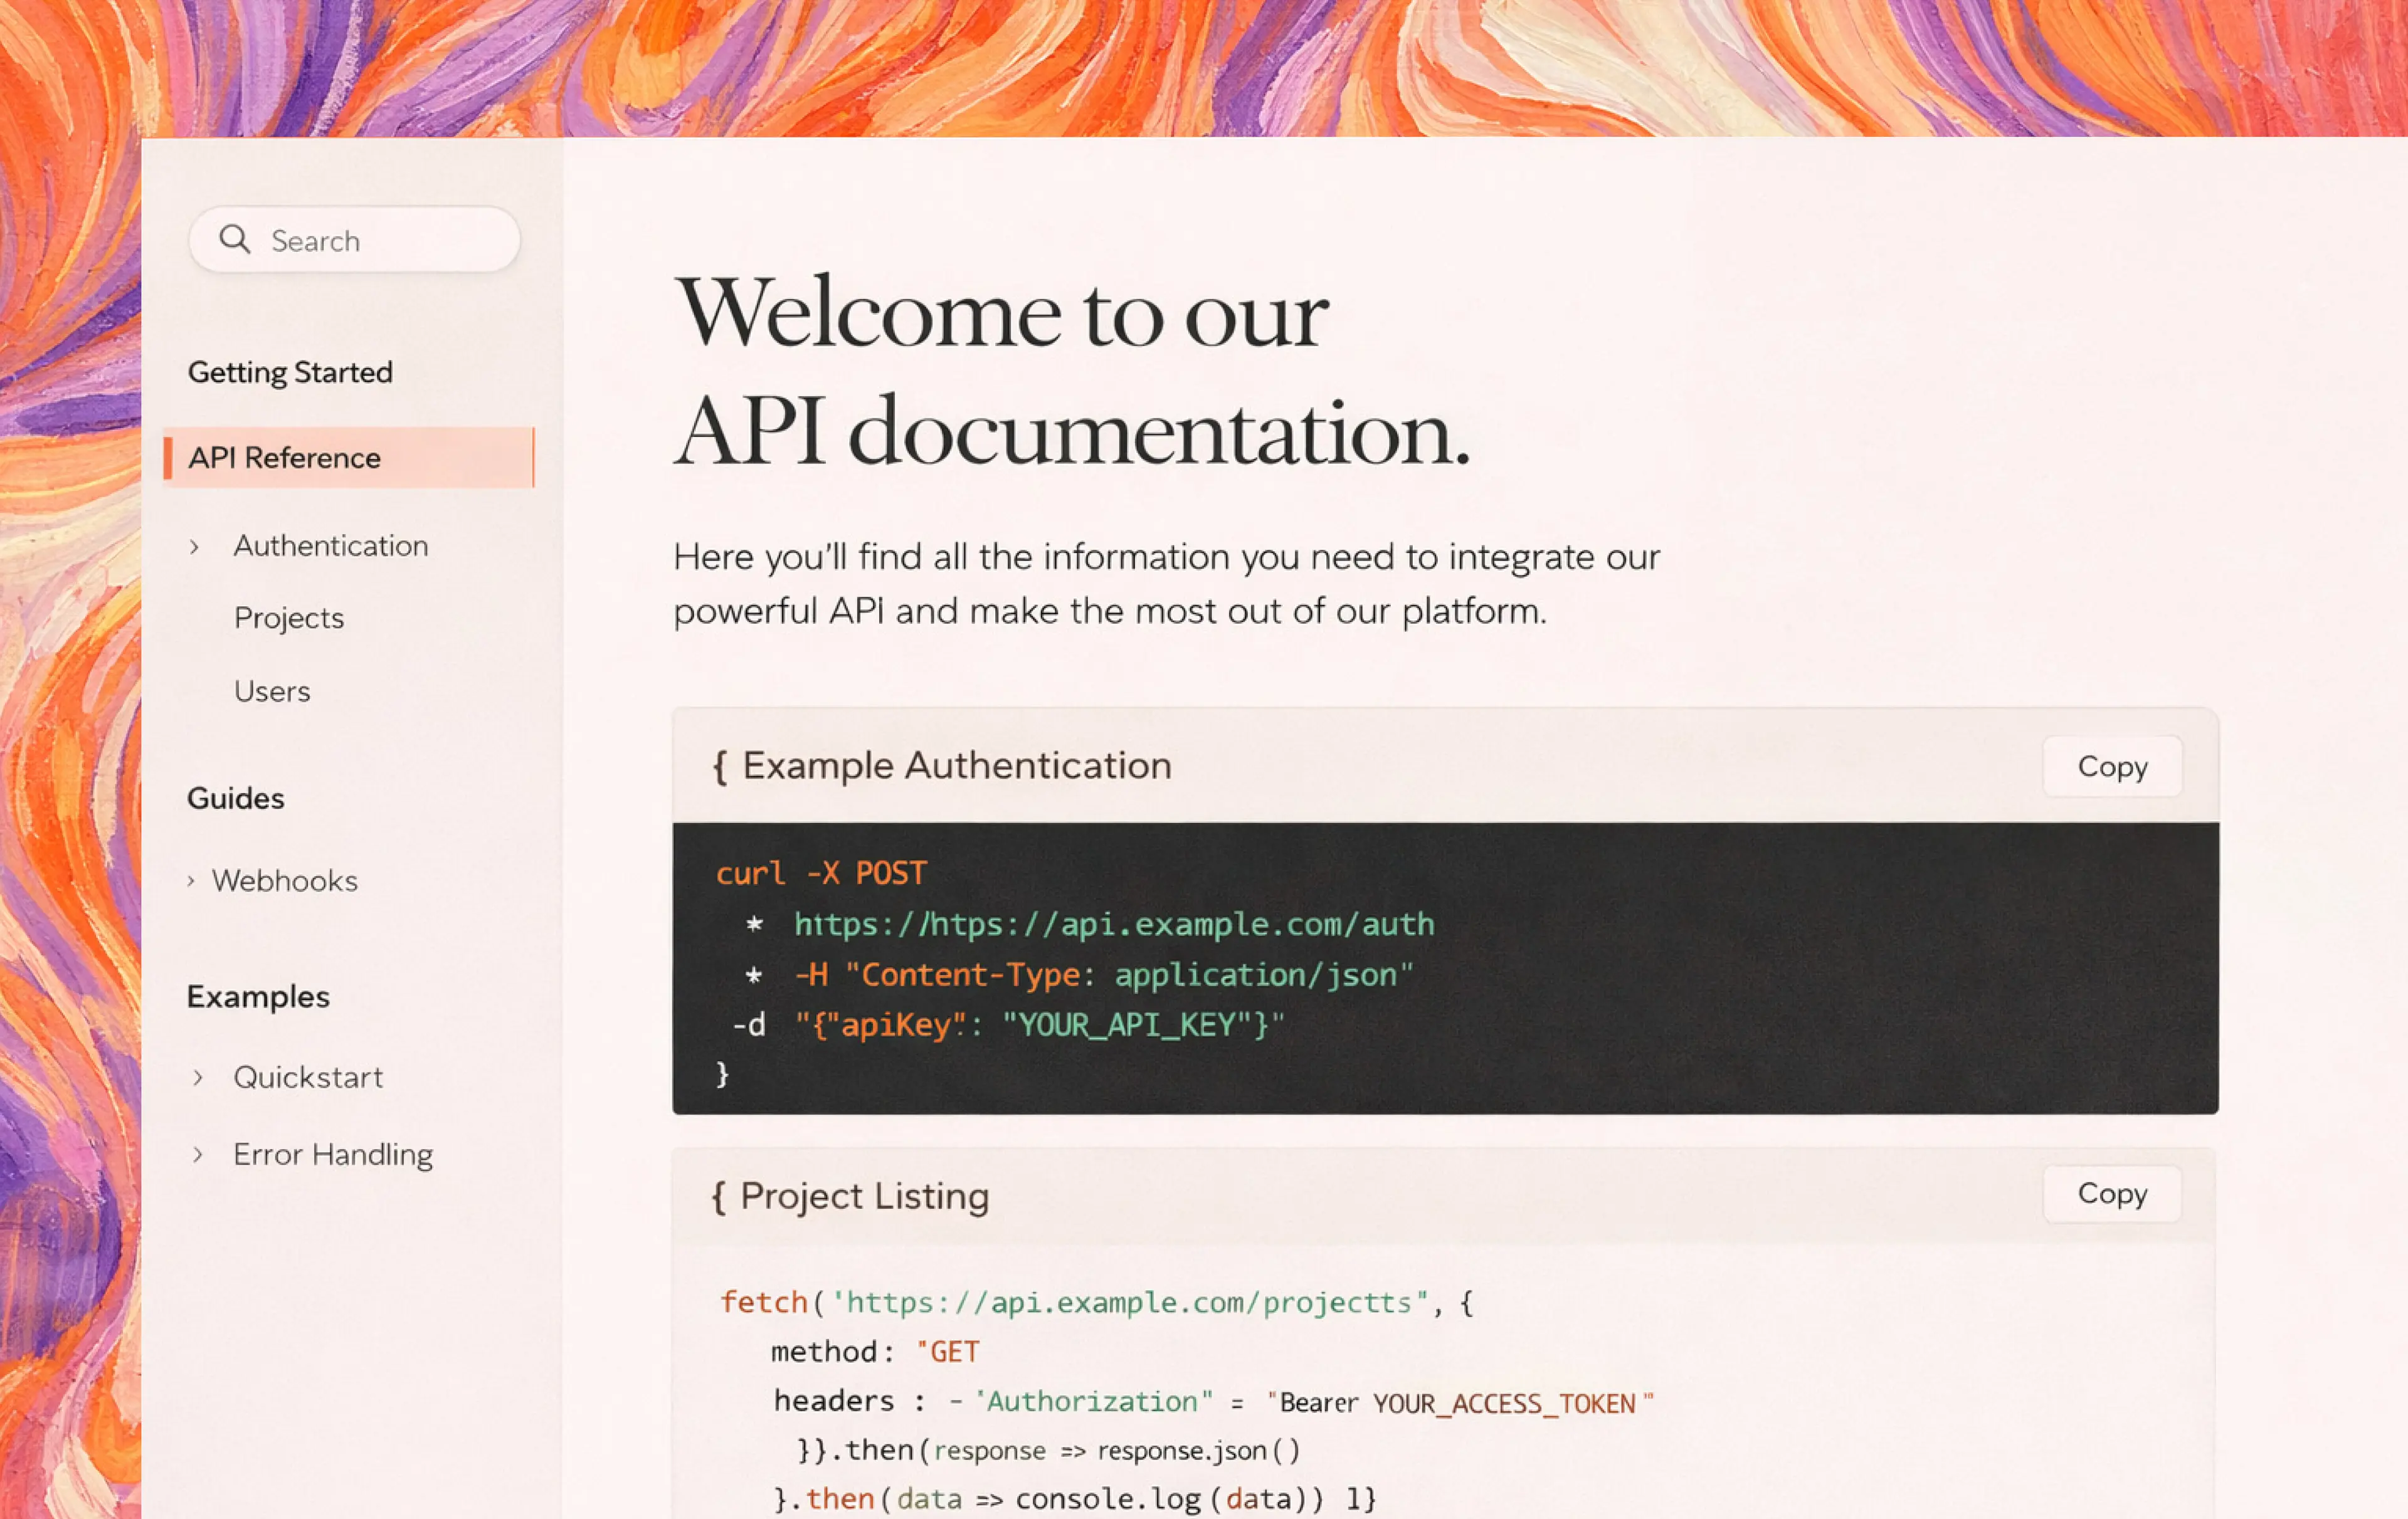Expand the Quickstart chevron
This screenshot has height=1519, width=2408.
(198, 1077)
